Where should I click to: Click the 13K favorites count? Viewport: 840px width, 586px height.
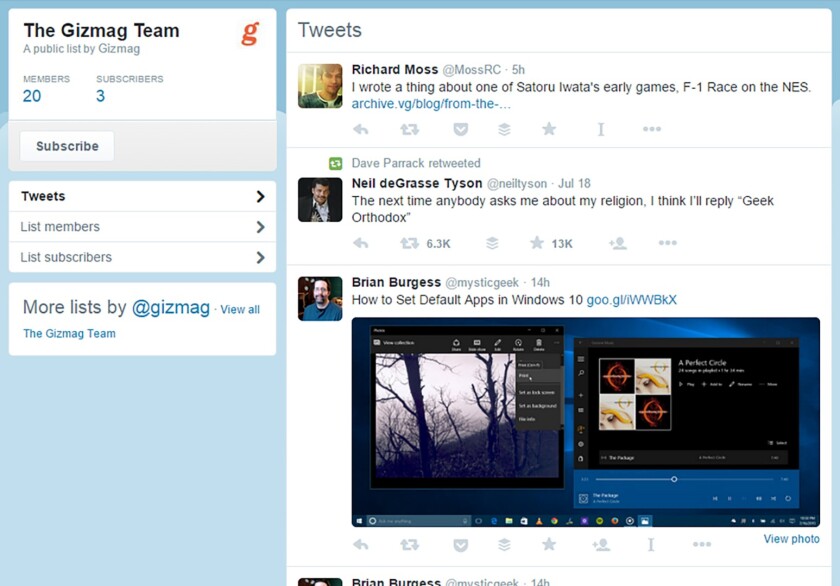[562, 244]
